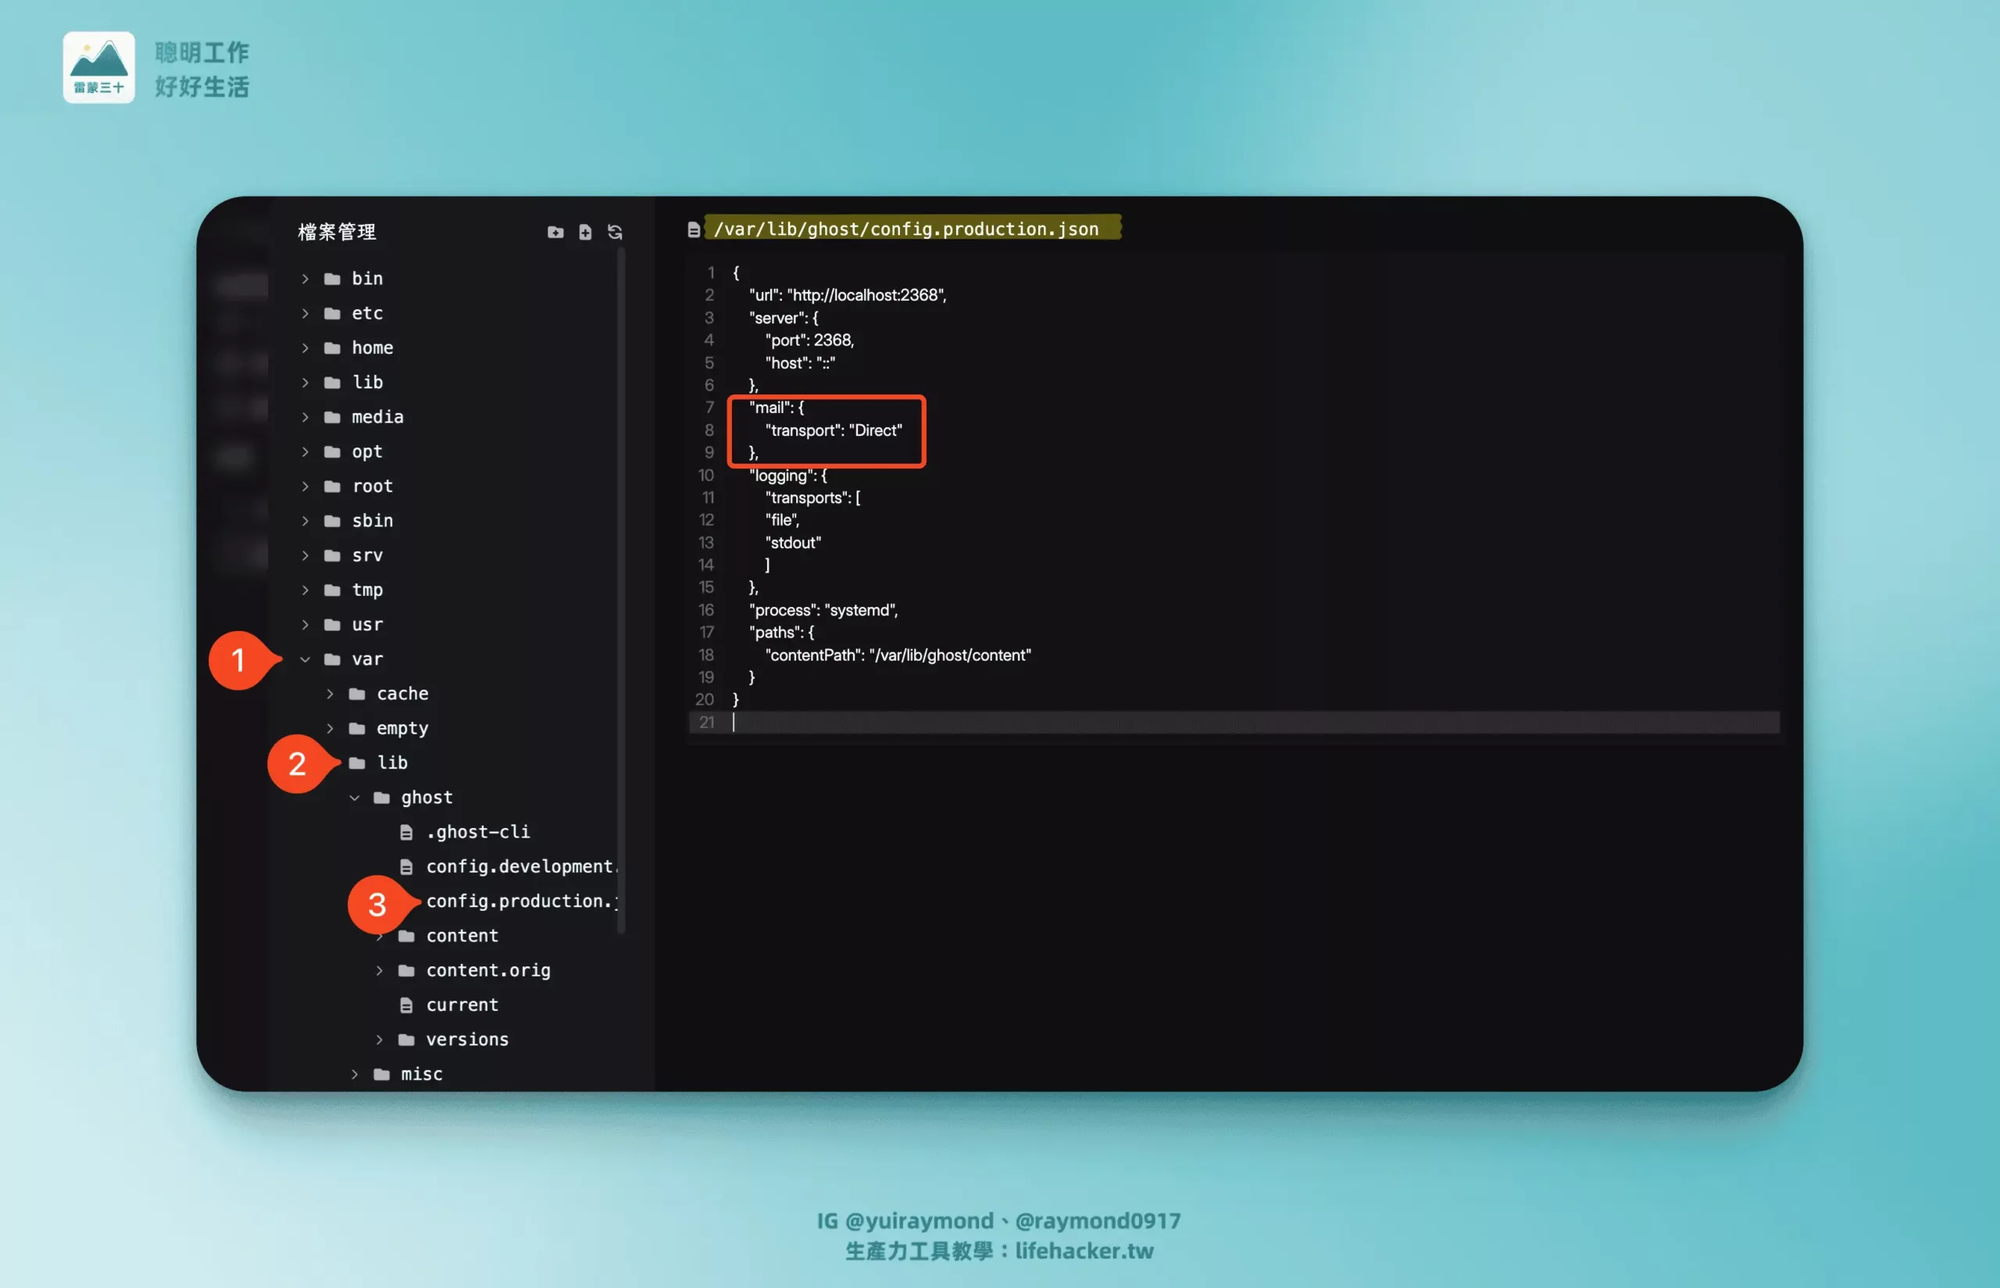Viewport: 2000px width, 1288px height.
Task: Click the file icon beside .ghost-cli
Action: [406, 832]
